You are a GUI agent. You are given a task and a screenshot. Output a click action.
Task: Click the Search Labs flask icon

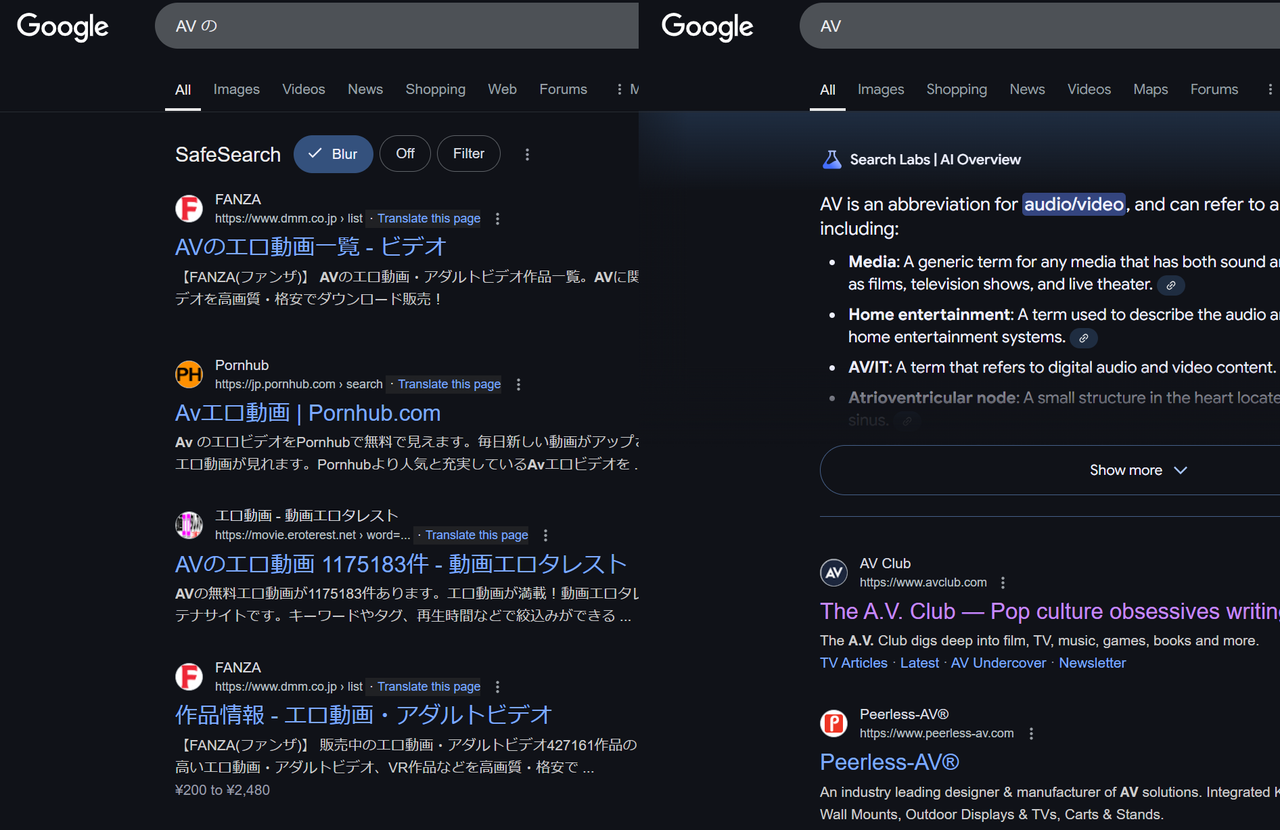[x=831, y=159]
